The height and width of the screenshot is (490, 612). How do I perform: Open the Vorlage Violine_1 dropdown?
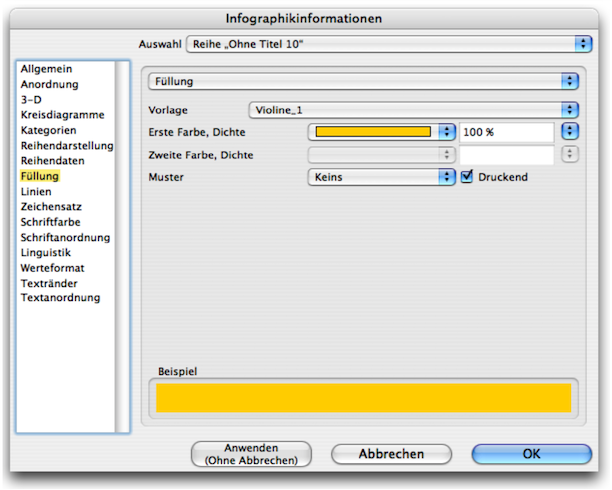(x=413, y=110)
